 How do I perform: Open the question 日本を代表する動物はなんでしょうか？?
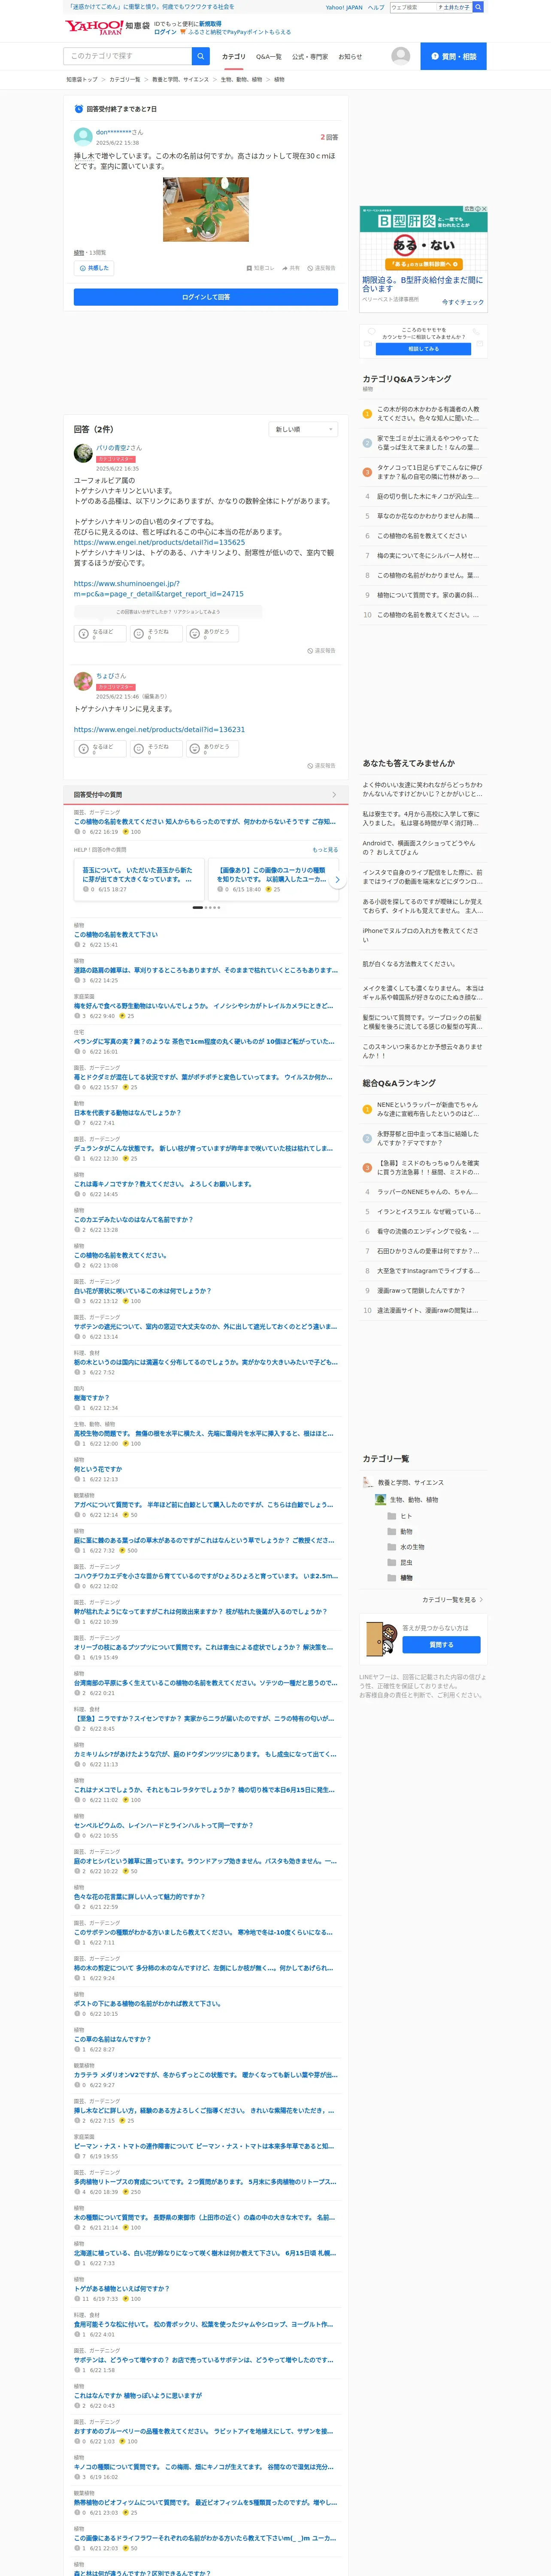tap(127, 1112)
